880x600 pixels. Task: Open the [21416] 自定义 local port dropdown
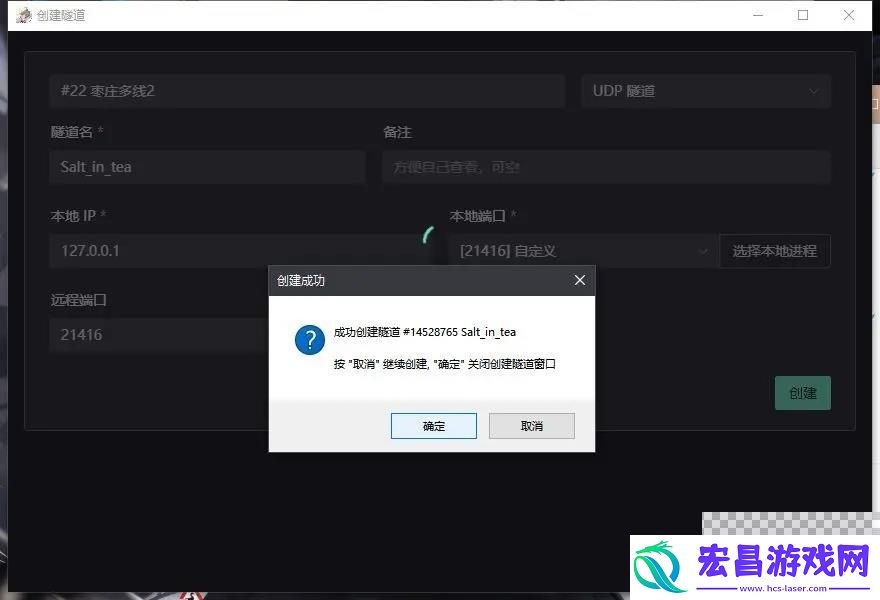582,251
